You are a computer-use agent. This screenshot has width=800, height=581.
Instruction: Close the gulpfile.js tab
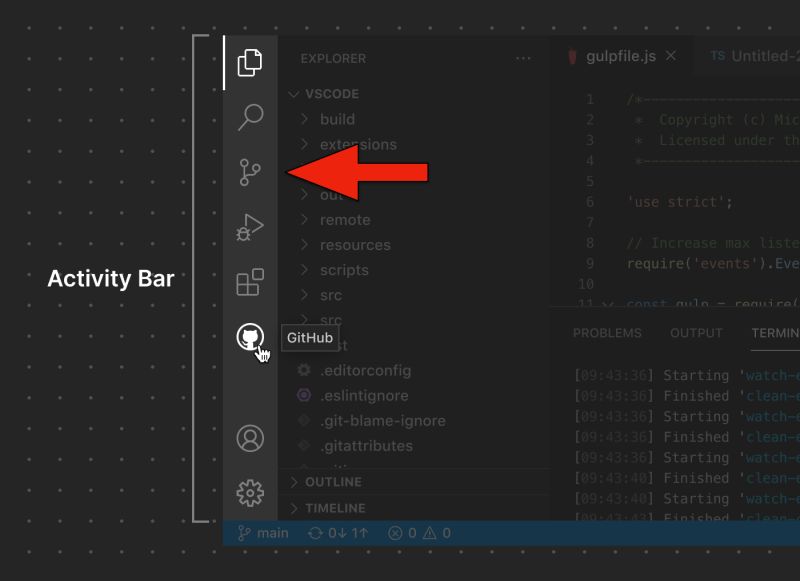671,56
